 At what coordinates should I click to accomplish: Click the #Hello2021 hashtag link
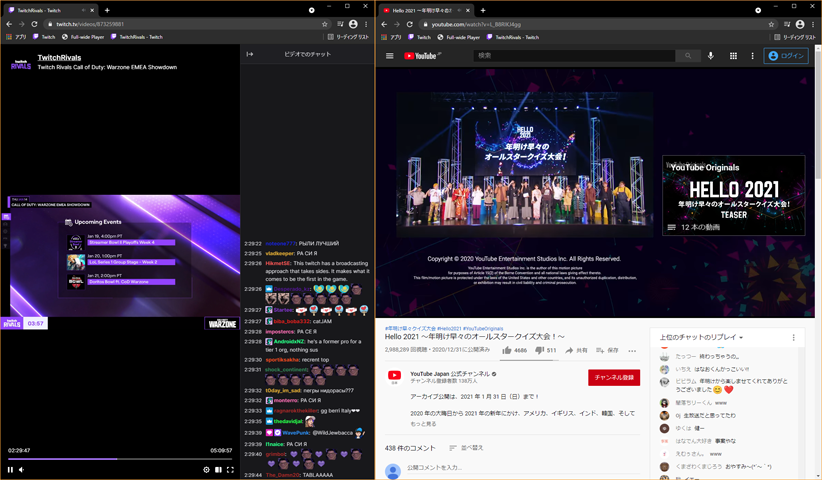pyautogui.click(x=449, y=329)
